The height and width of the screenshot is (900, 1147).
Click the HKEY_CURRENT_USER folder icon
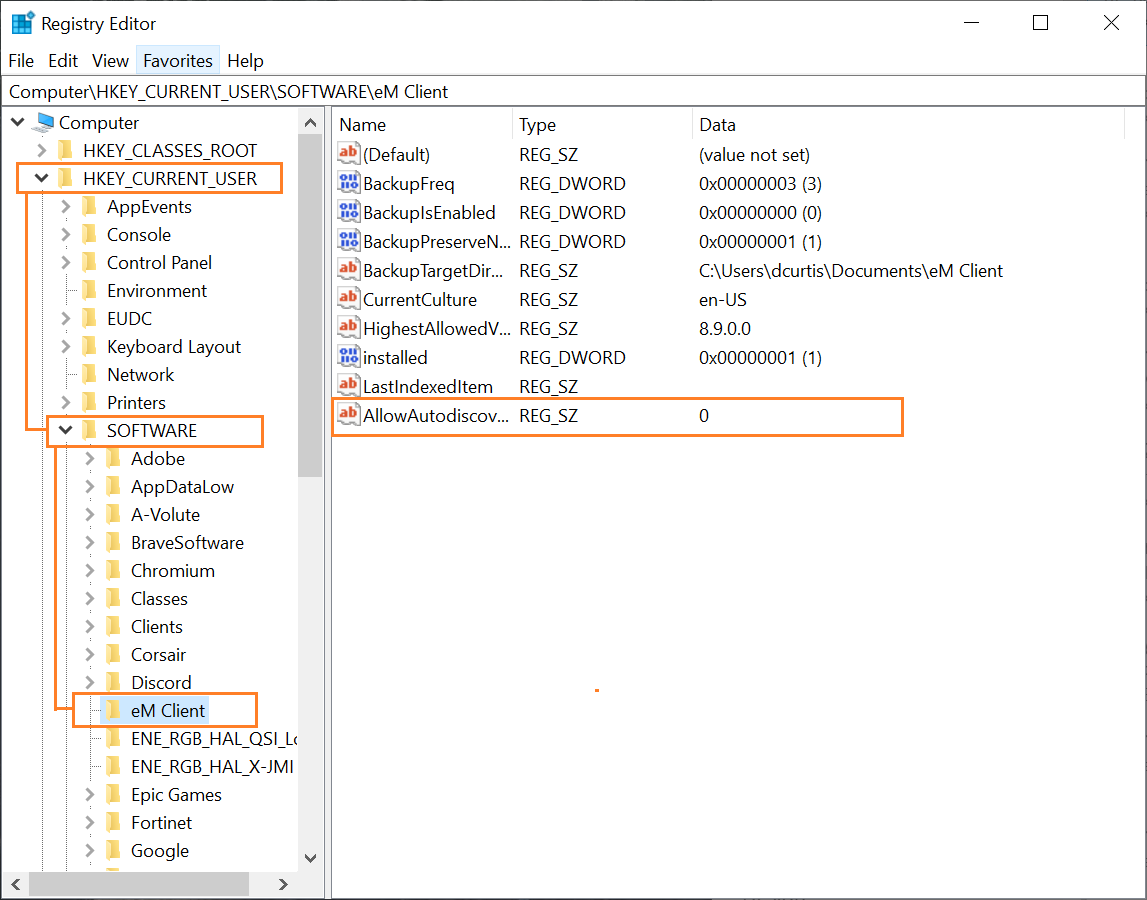65,178
